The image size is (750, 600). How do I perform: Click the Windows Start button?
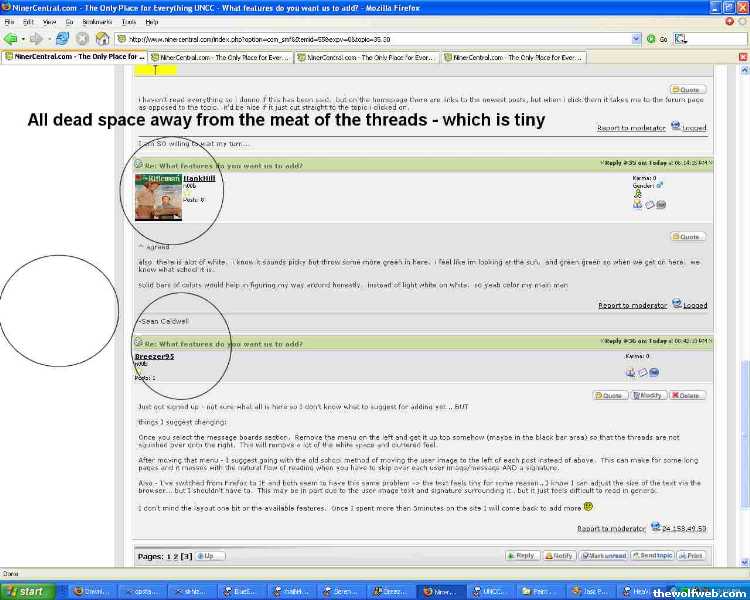coord(25,591)
